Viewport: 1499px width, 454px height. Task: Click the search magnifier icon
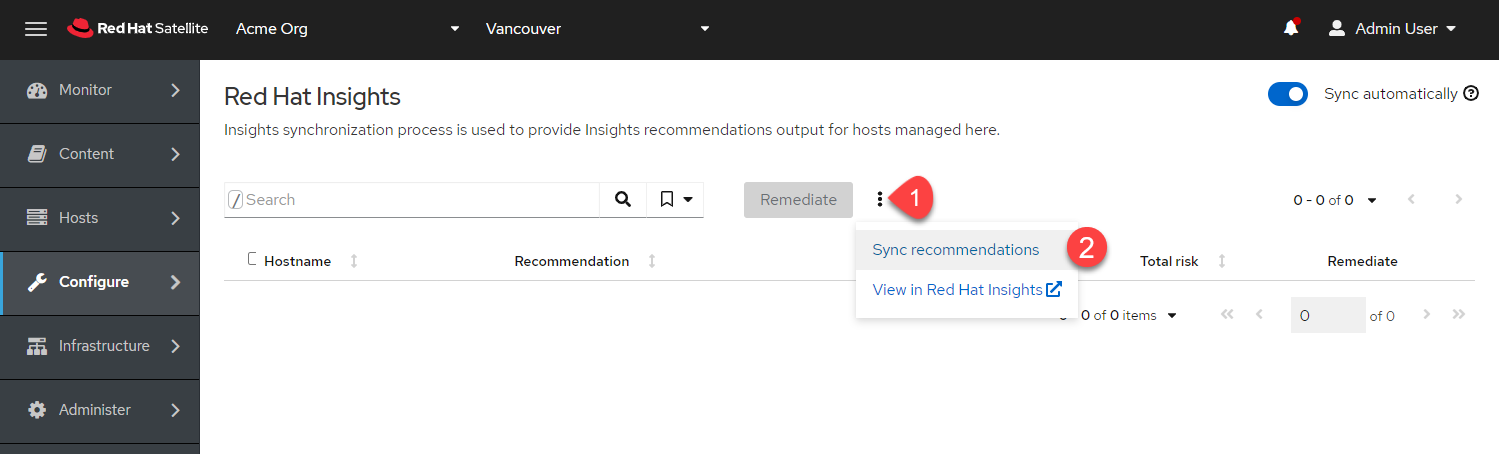tap(623, 200)
